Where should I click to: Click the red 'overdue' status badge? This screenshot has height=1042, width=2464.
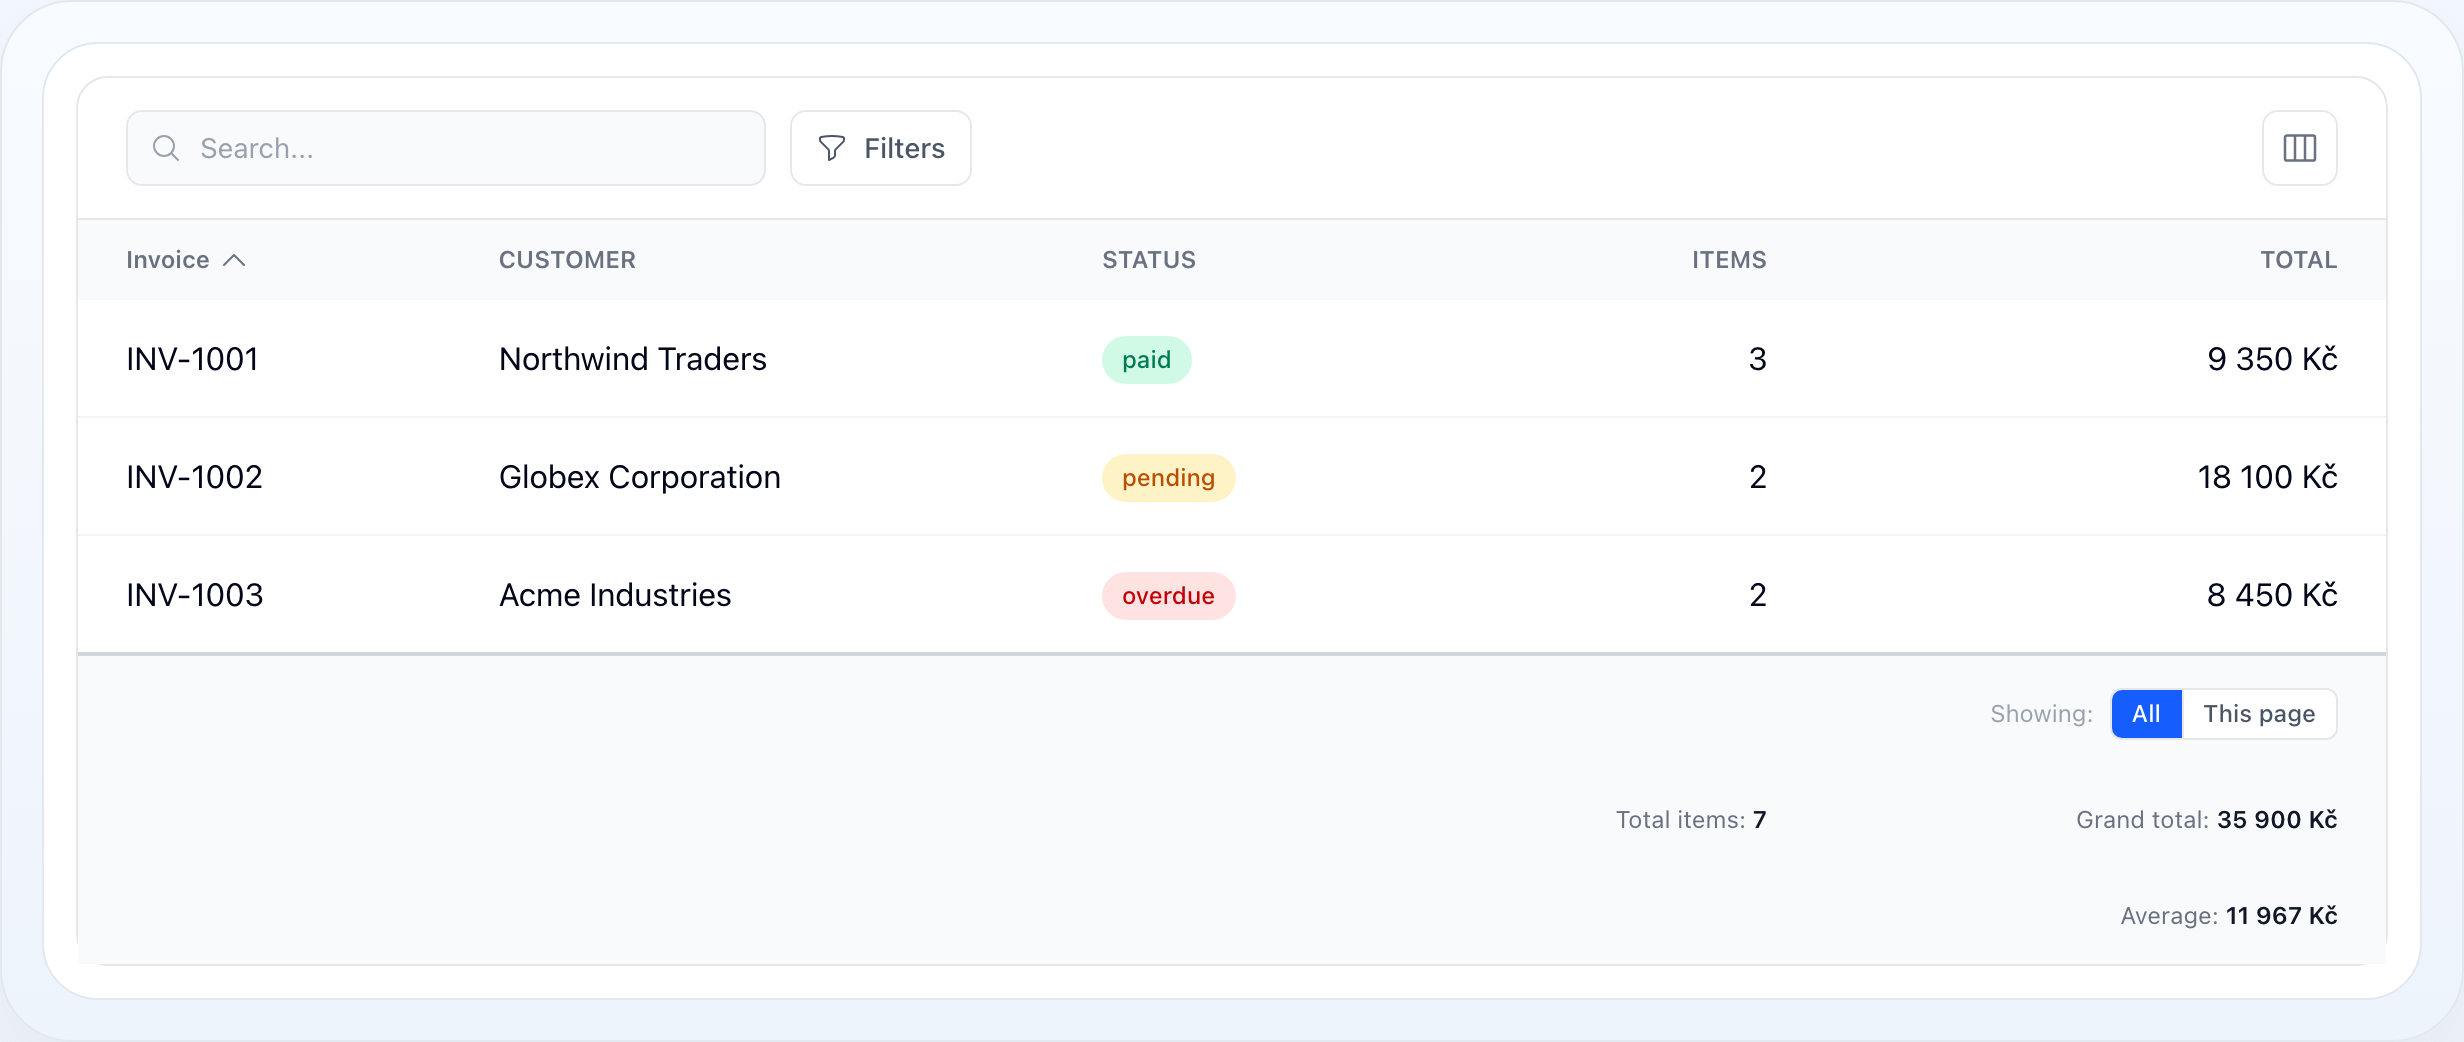[1168, 596]
